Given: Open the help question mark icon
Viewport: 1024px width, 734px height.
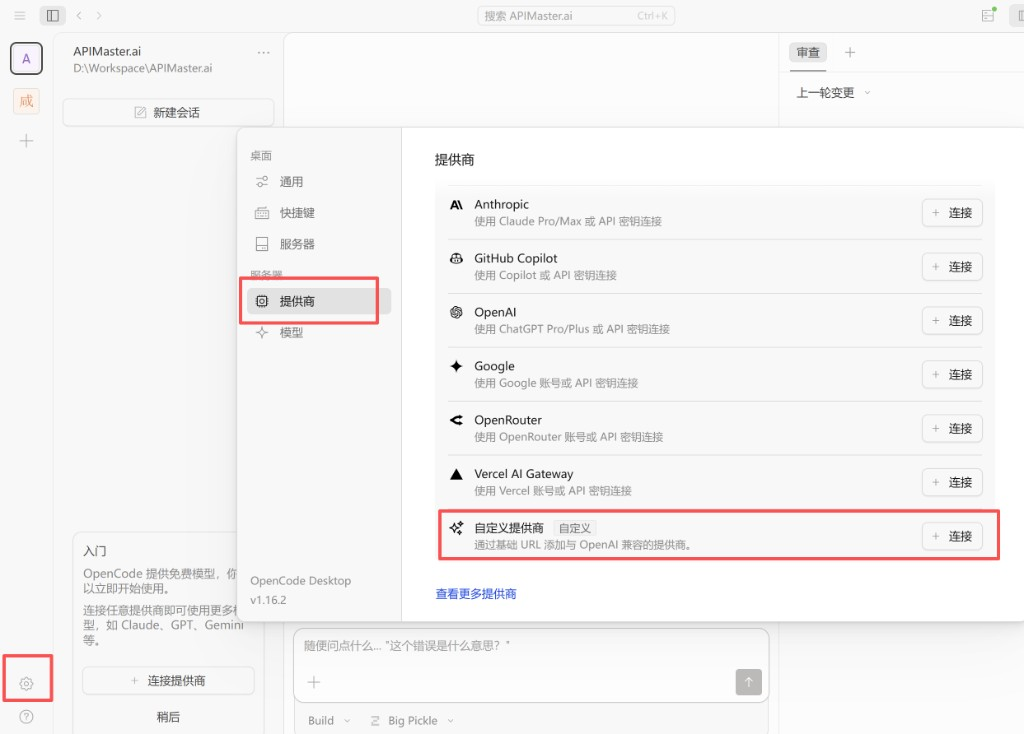Looking at the screenshot, I should coord(26,716).
